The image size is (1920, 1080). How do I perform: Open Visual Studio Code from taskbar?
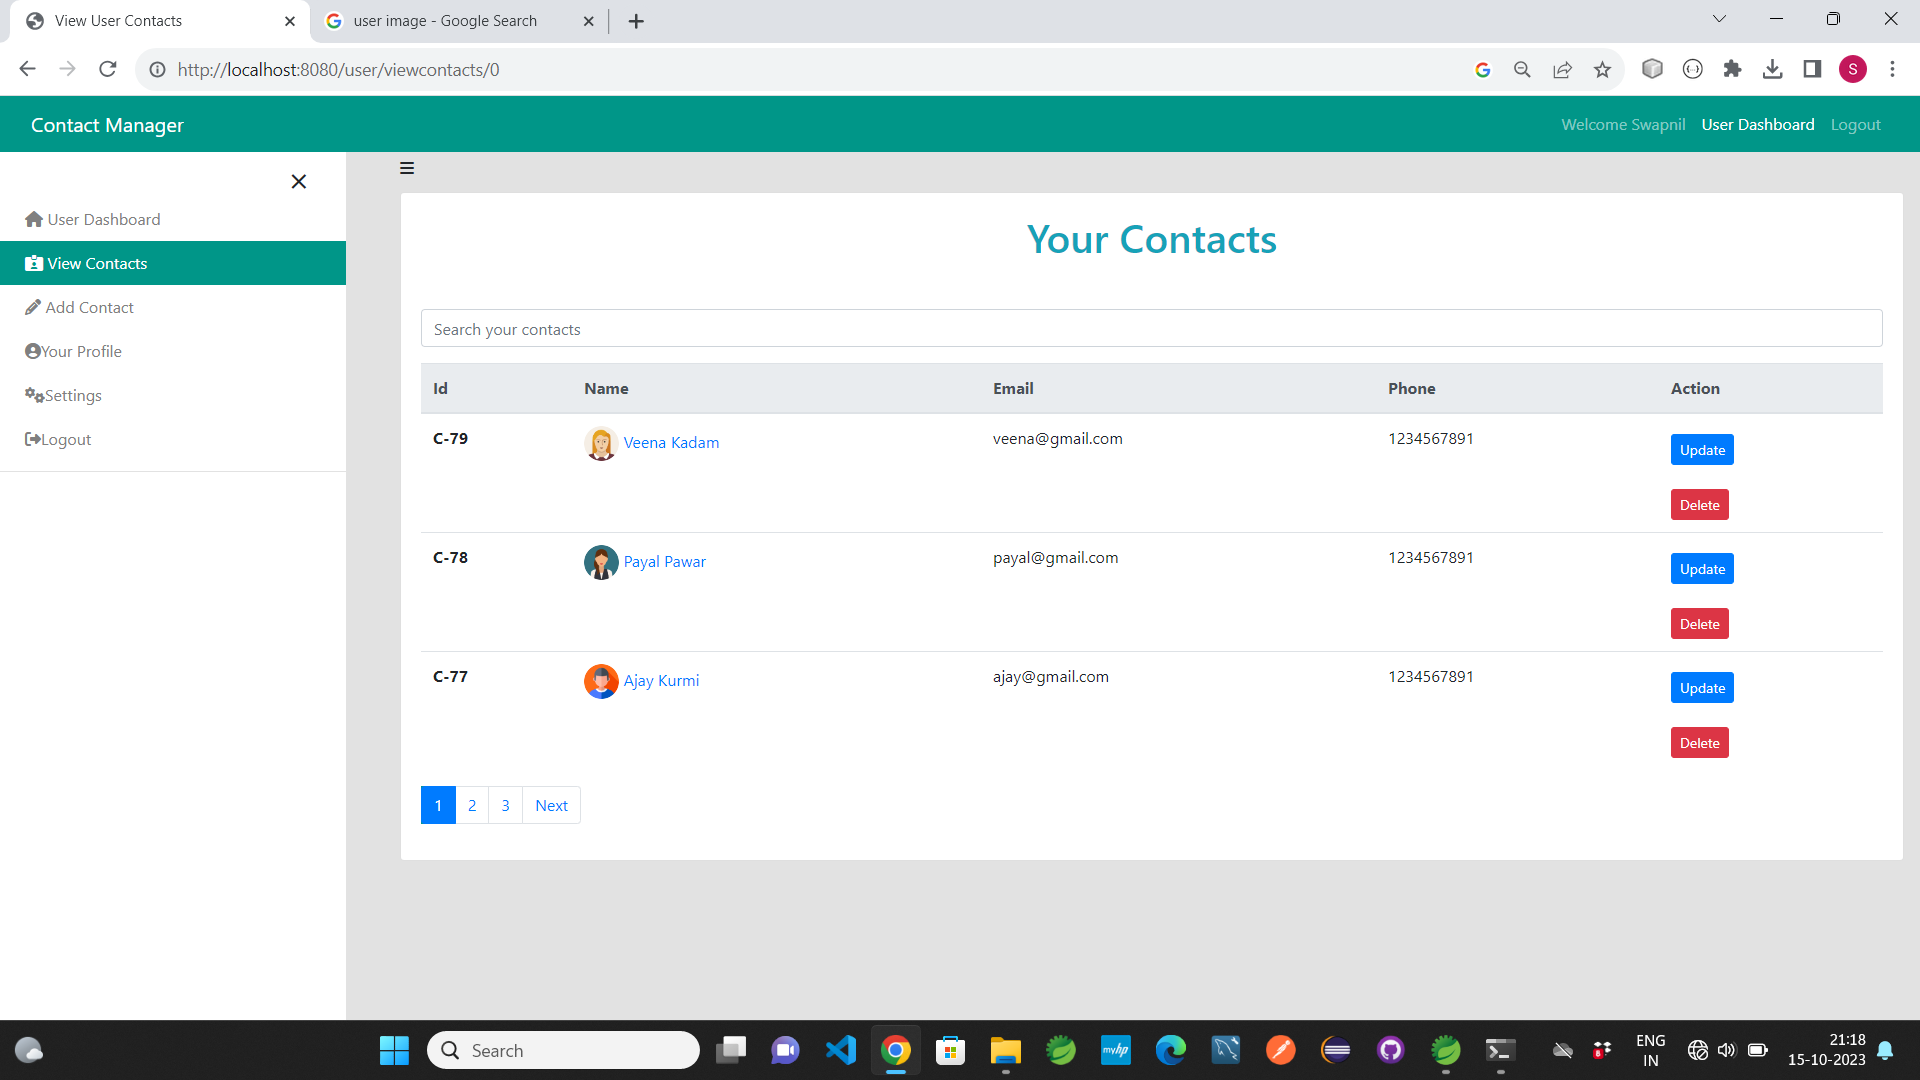point(840,1050)
